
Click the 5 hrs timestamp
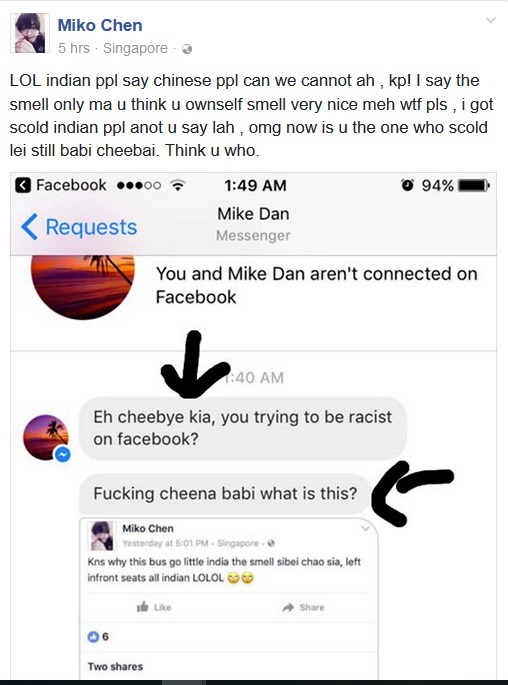tap(73, 48)
